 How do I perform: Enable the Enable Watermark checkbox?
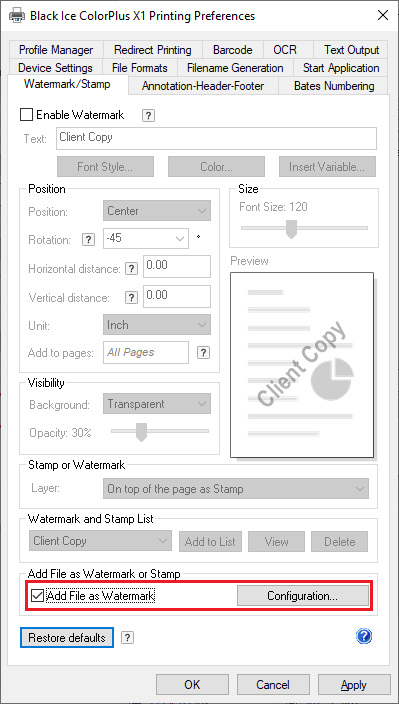click(26, 115)
